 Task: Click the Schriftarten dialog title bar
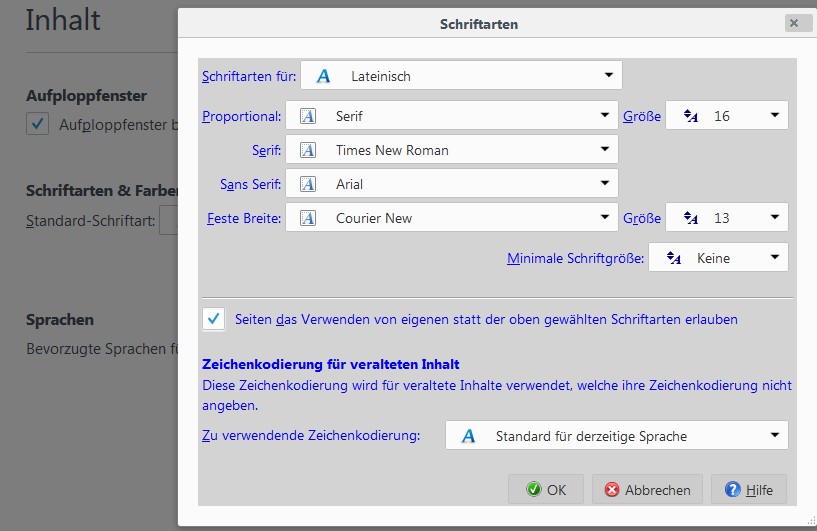coord(478,23)
